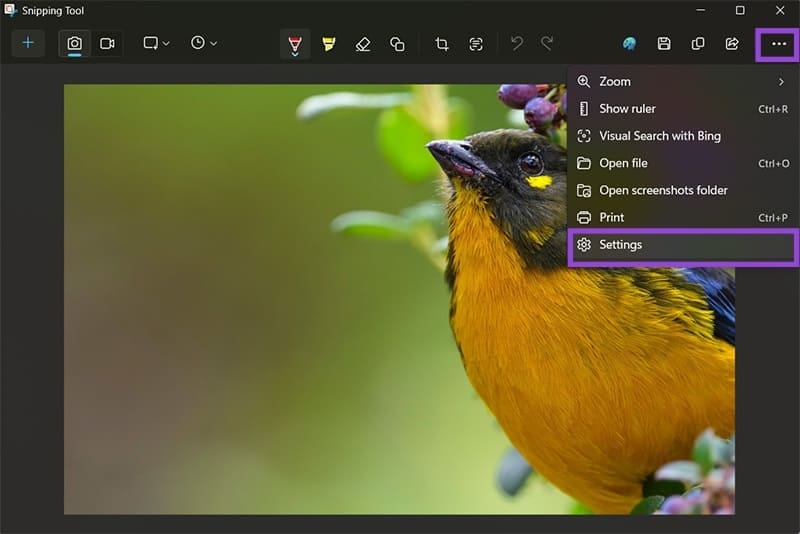This screenshot has width=800, height=534.
Task: Select the yellow Highlighter tool
Action: pos(329,44)
